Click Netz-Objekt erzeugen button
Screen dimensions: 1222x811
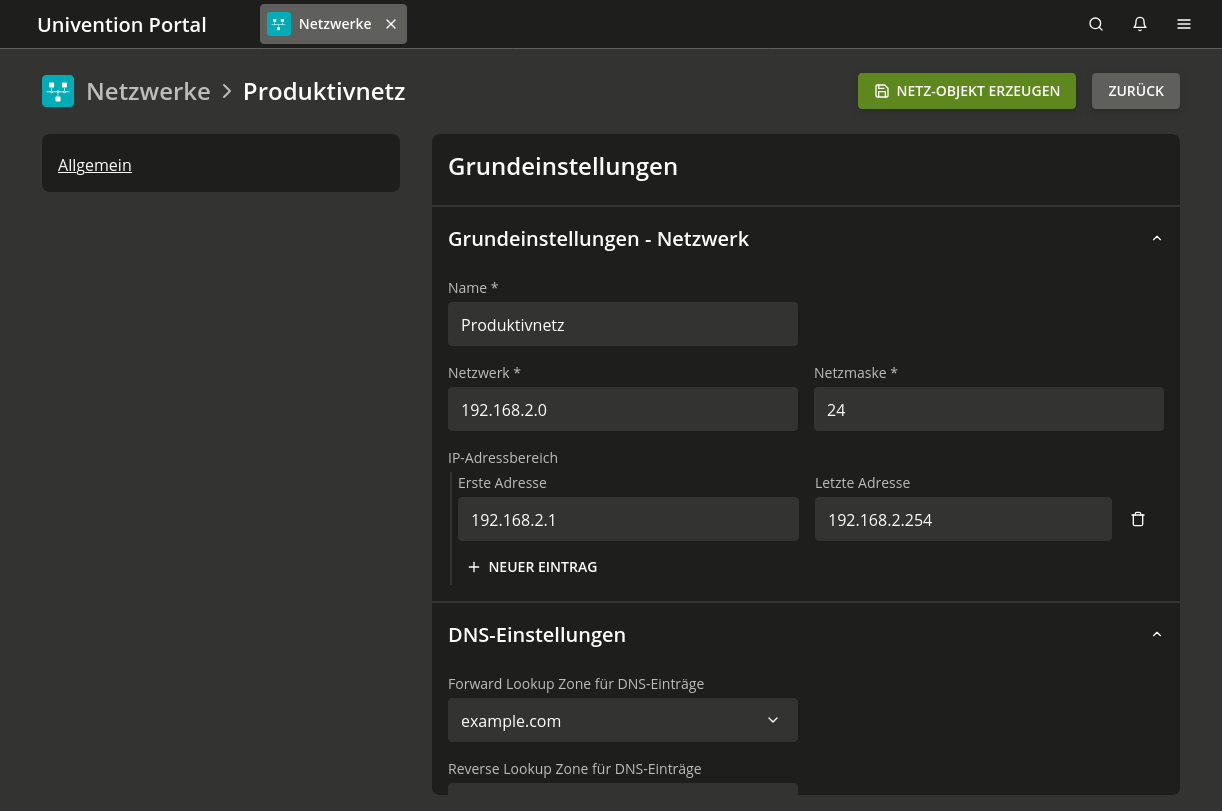[x=966, y=91]
